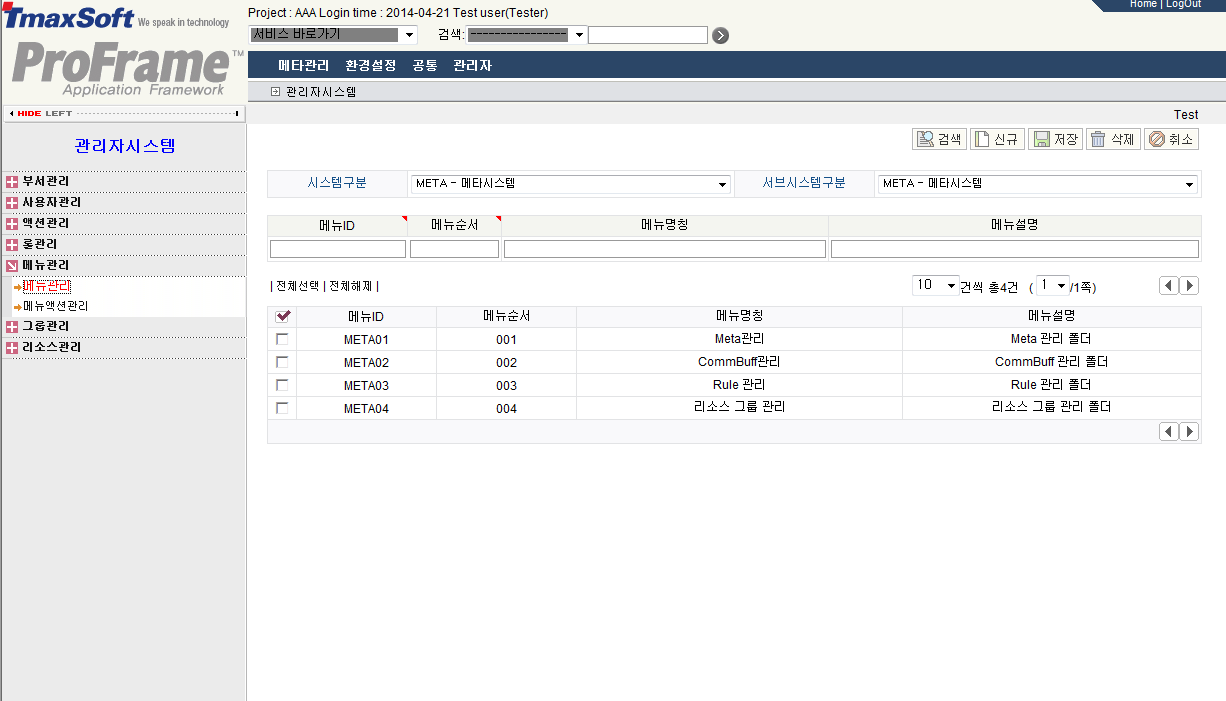Toggle the select-all checkbox in table header

(x=282, y=315)
